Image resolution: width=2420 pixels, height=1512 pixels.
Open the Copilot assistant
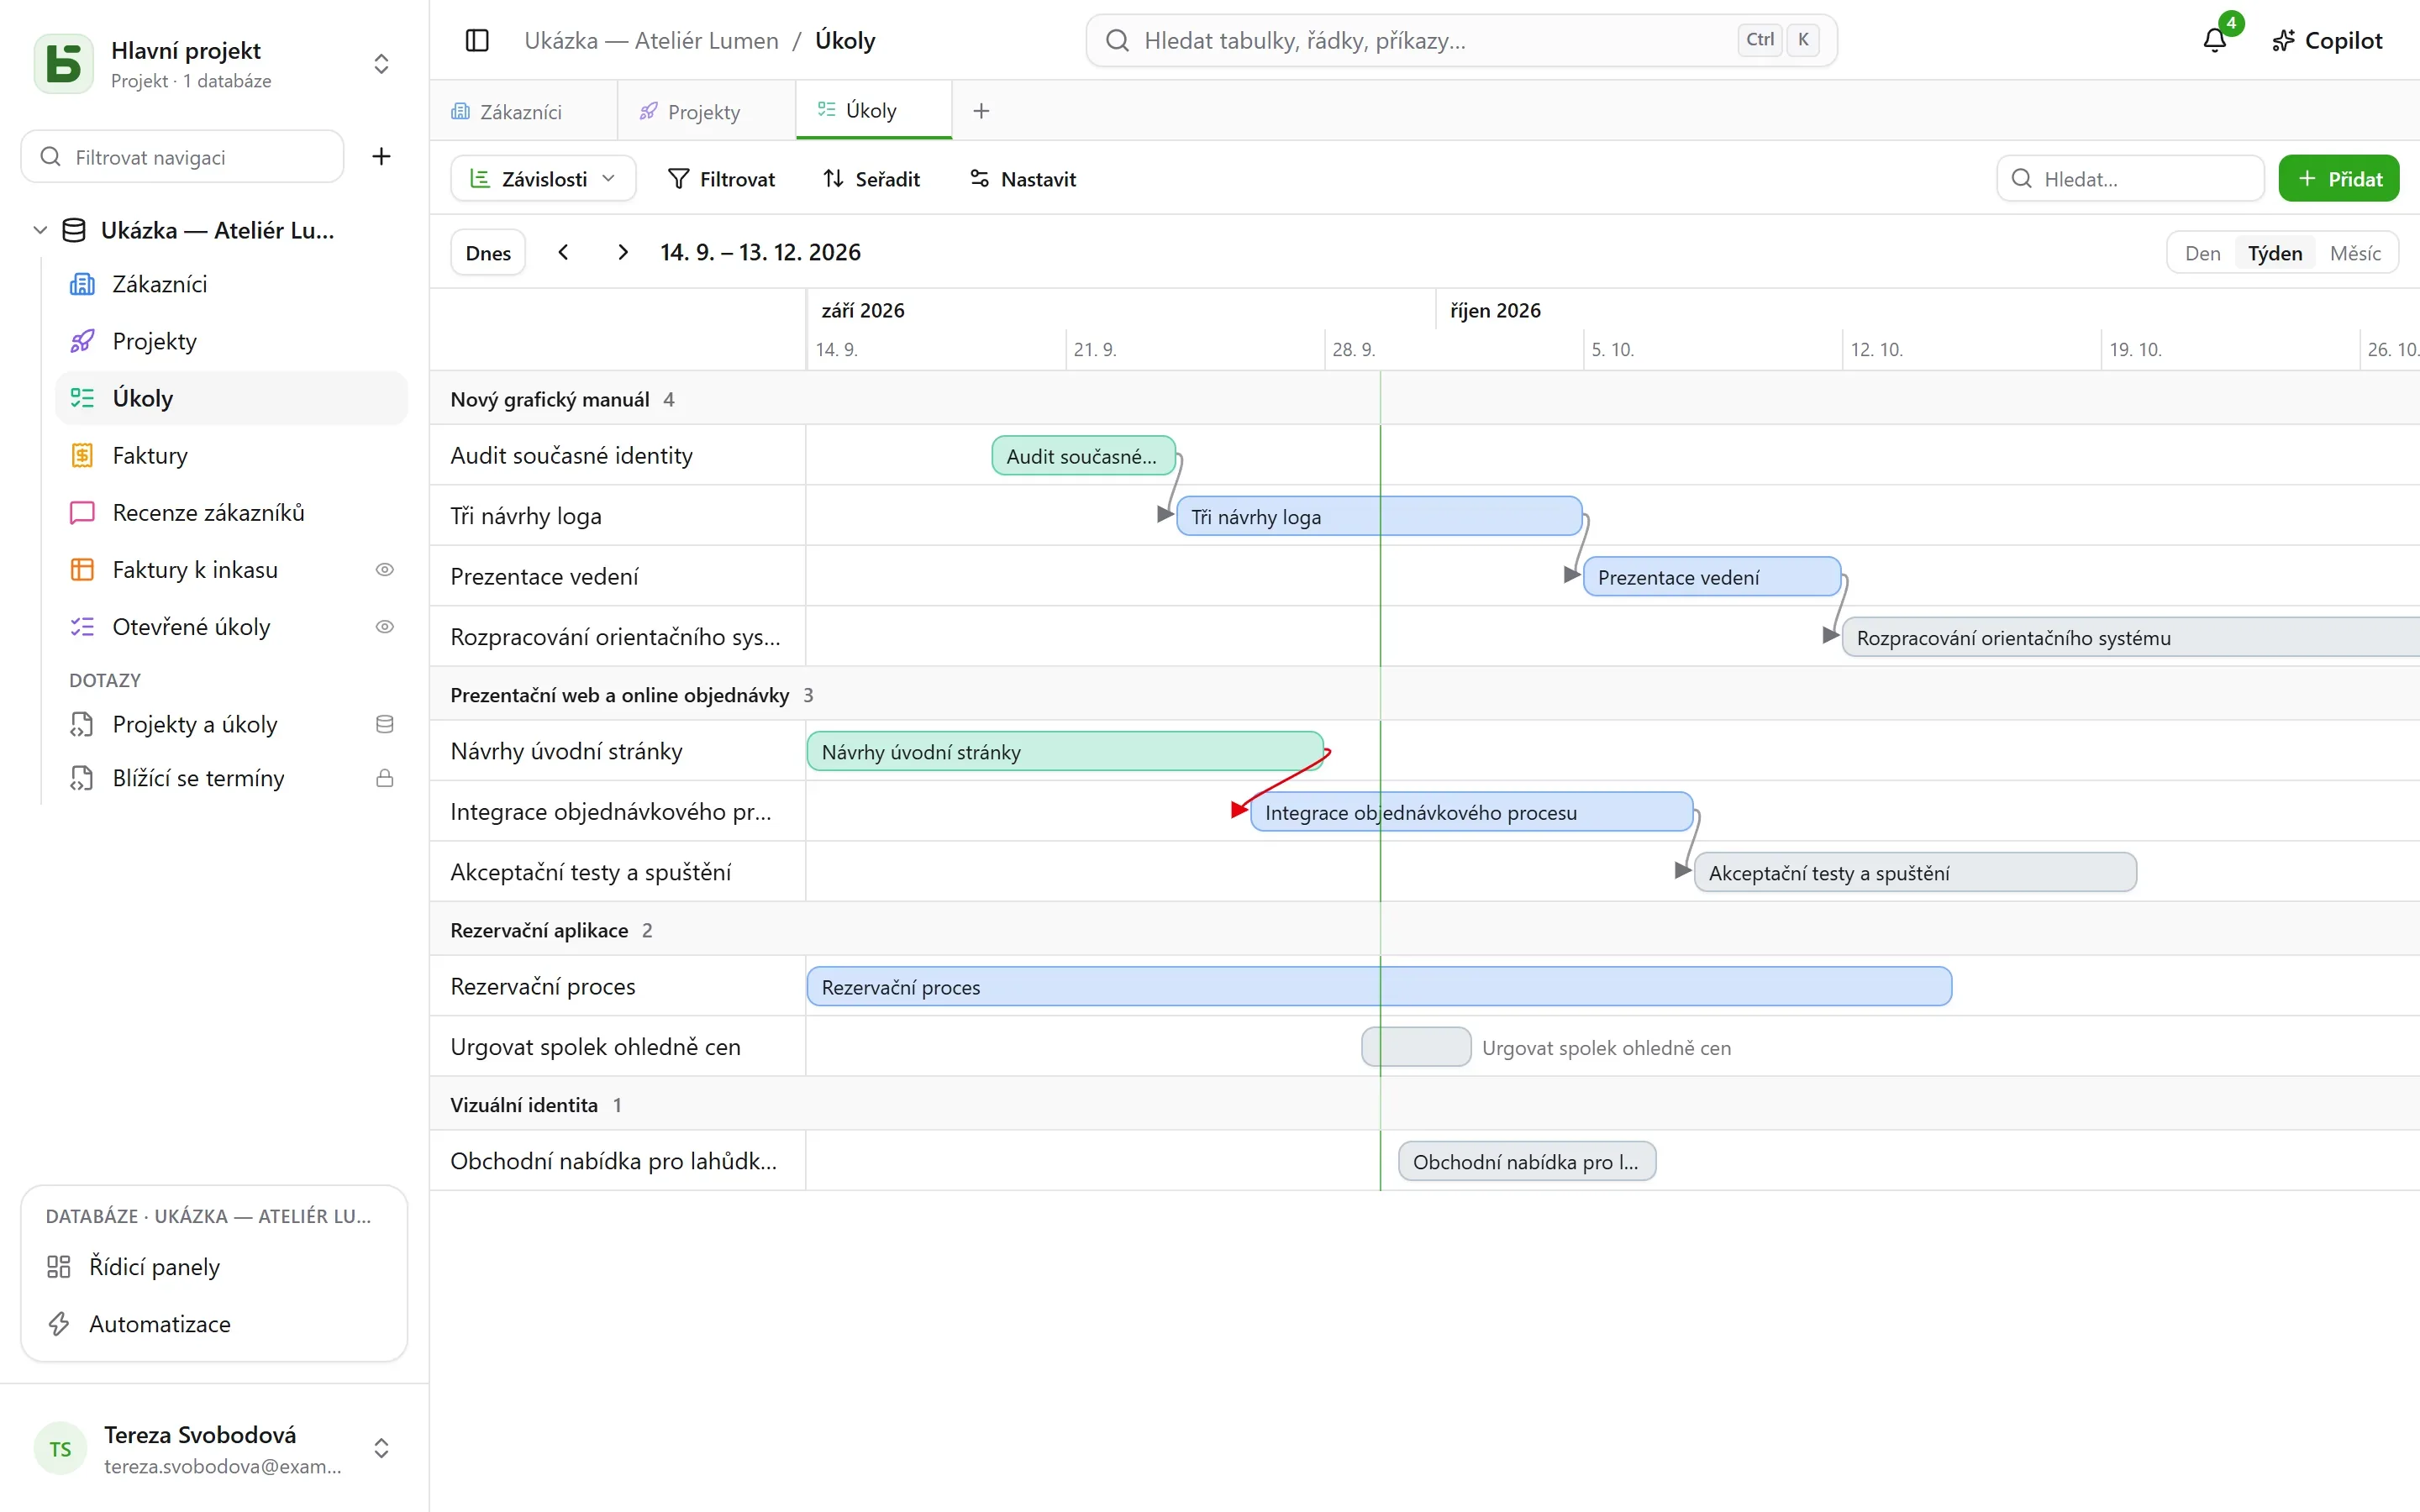[x=2327, y=41]
